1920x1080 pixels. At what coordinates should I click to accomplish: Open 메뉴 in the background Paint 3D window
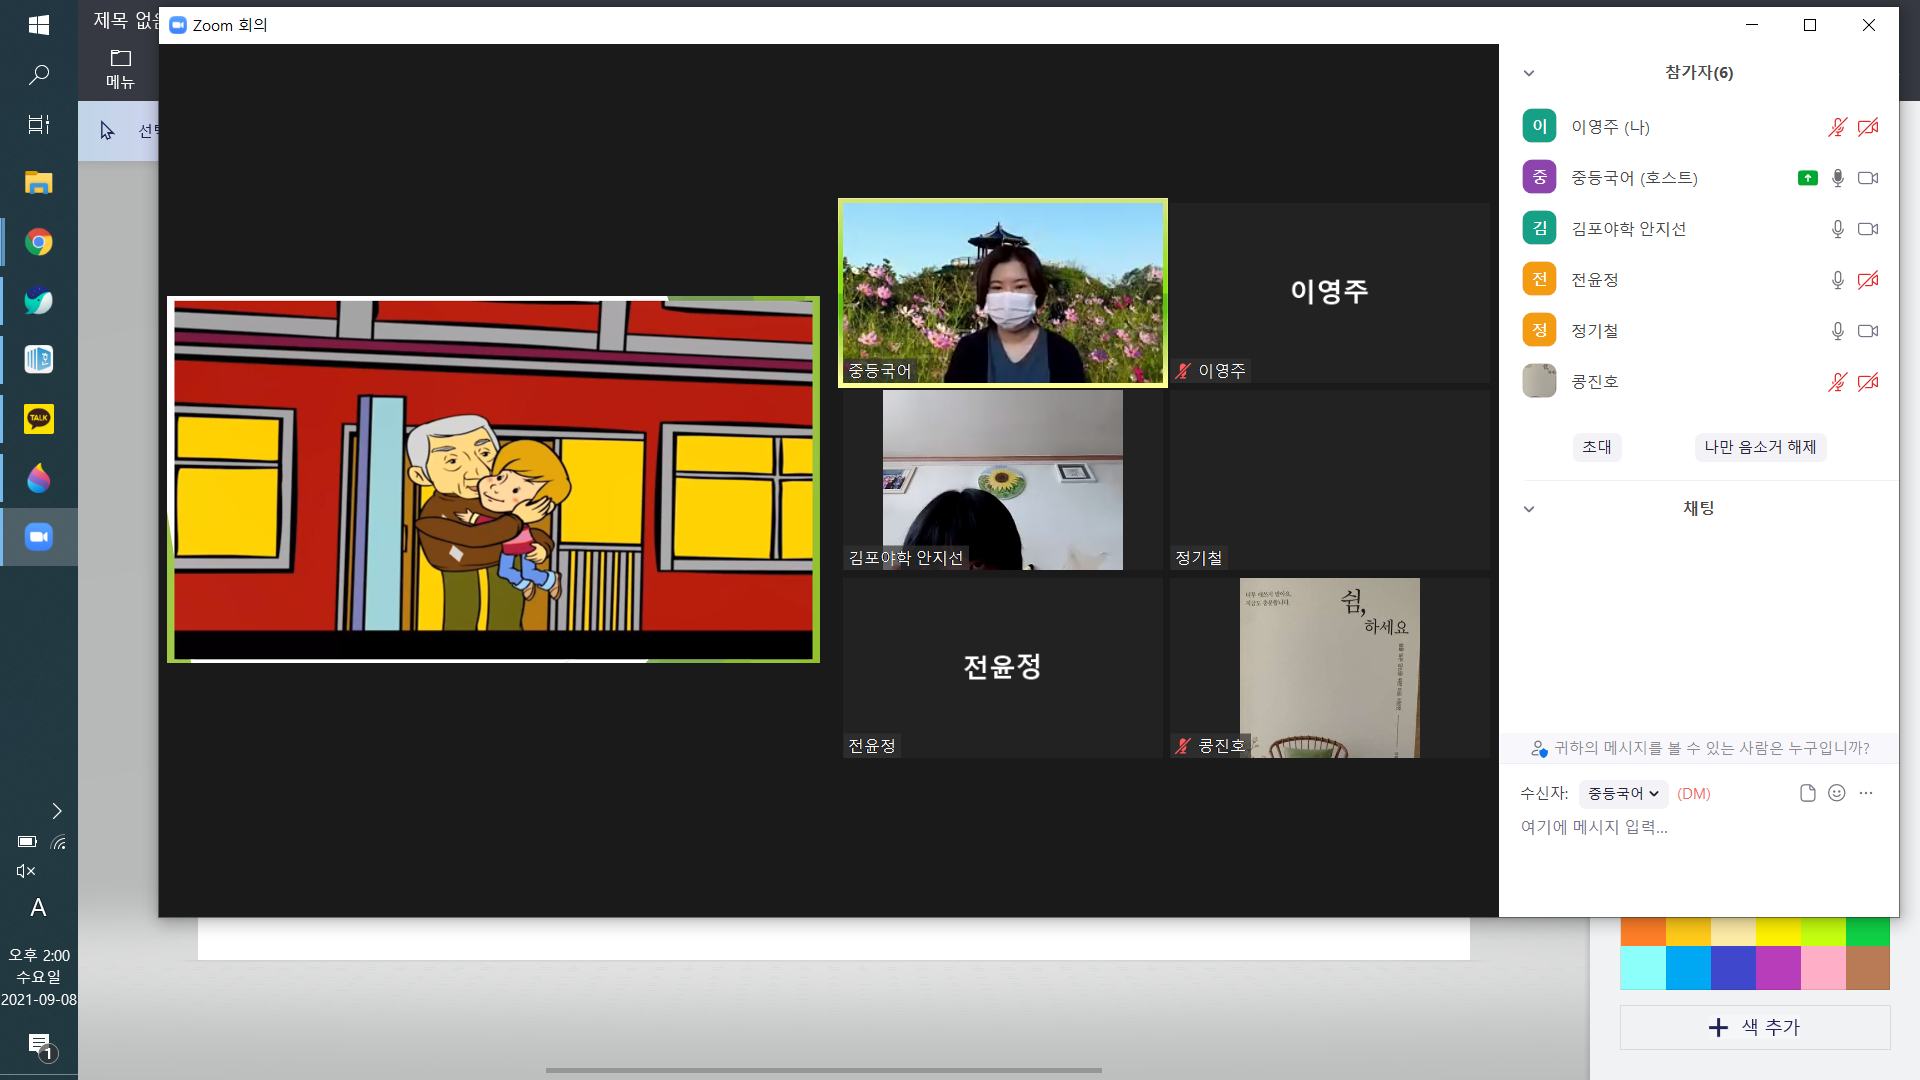pyautogui.click(x=120, y=69)
